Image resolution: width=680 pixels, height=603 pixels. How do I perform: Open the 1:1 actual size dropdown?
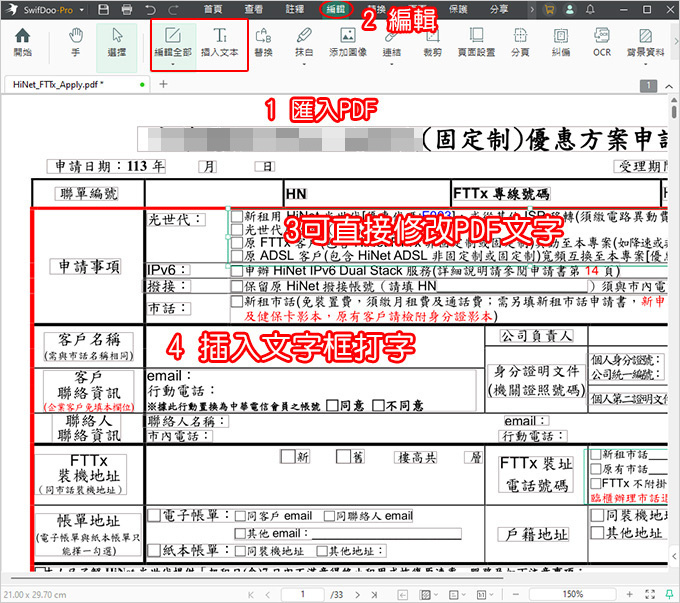[484, 594]
